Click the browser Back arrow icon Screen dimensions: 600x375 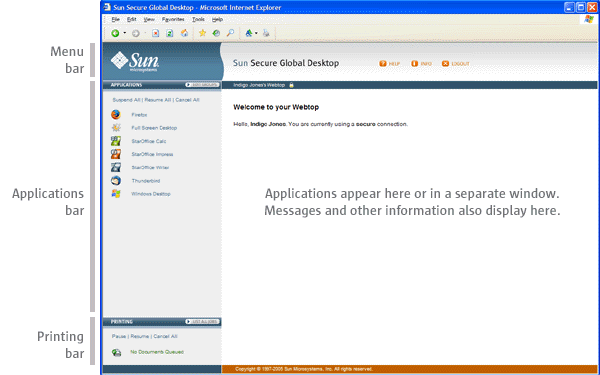115,33
